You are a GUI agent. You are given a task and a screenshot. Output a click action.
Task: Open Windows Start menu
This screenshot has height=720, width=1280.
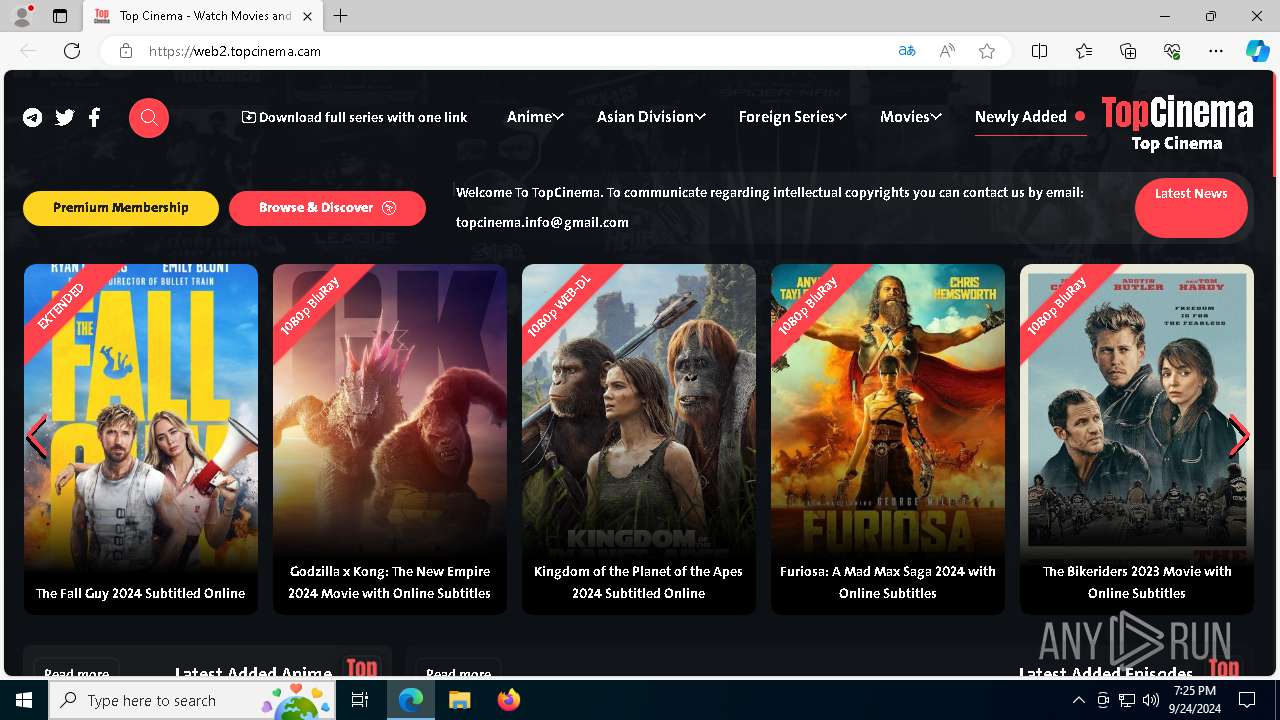(x=24, y=700)
